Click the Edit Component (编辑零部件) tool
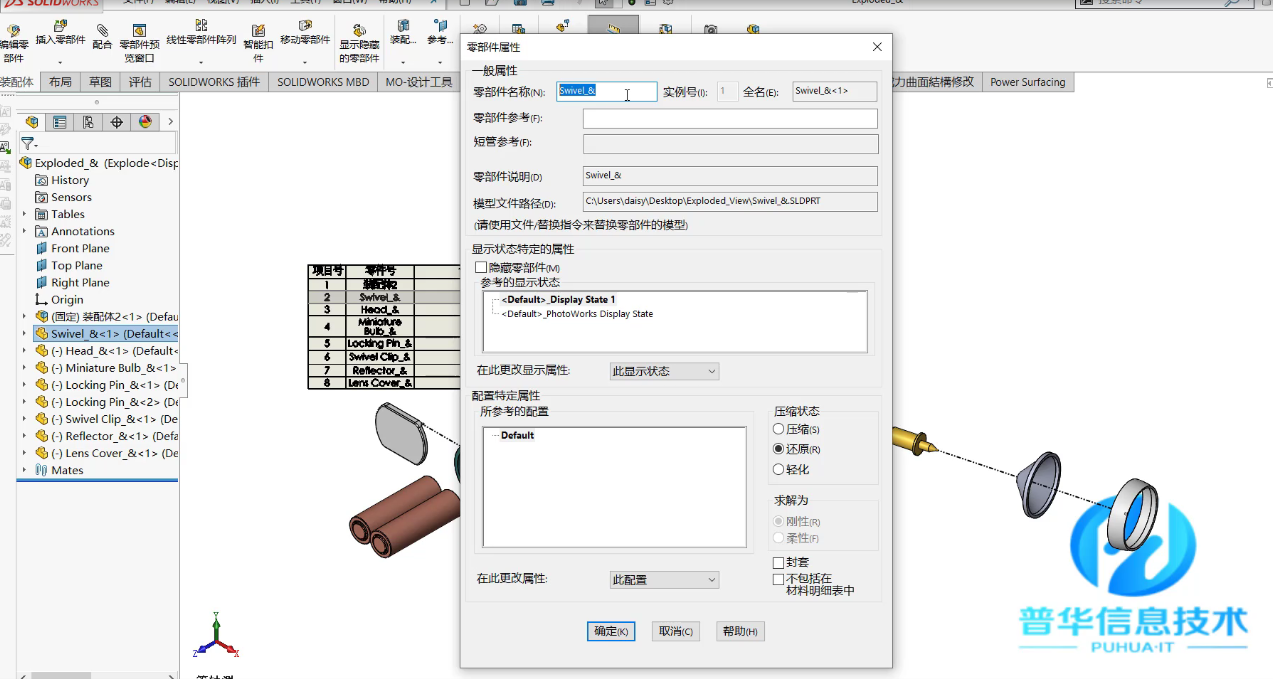This screenshot has width=1273, height=679. [14, 41]
